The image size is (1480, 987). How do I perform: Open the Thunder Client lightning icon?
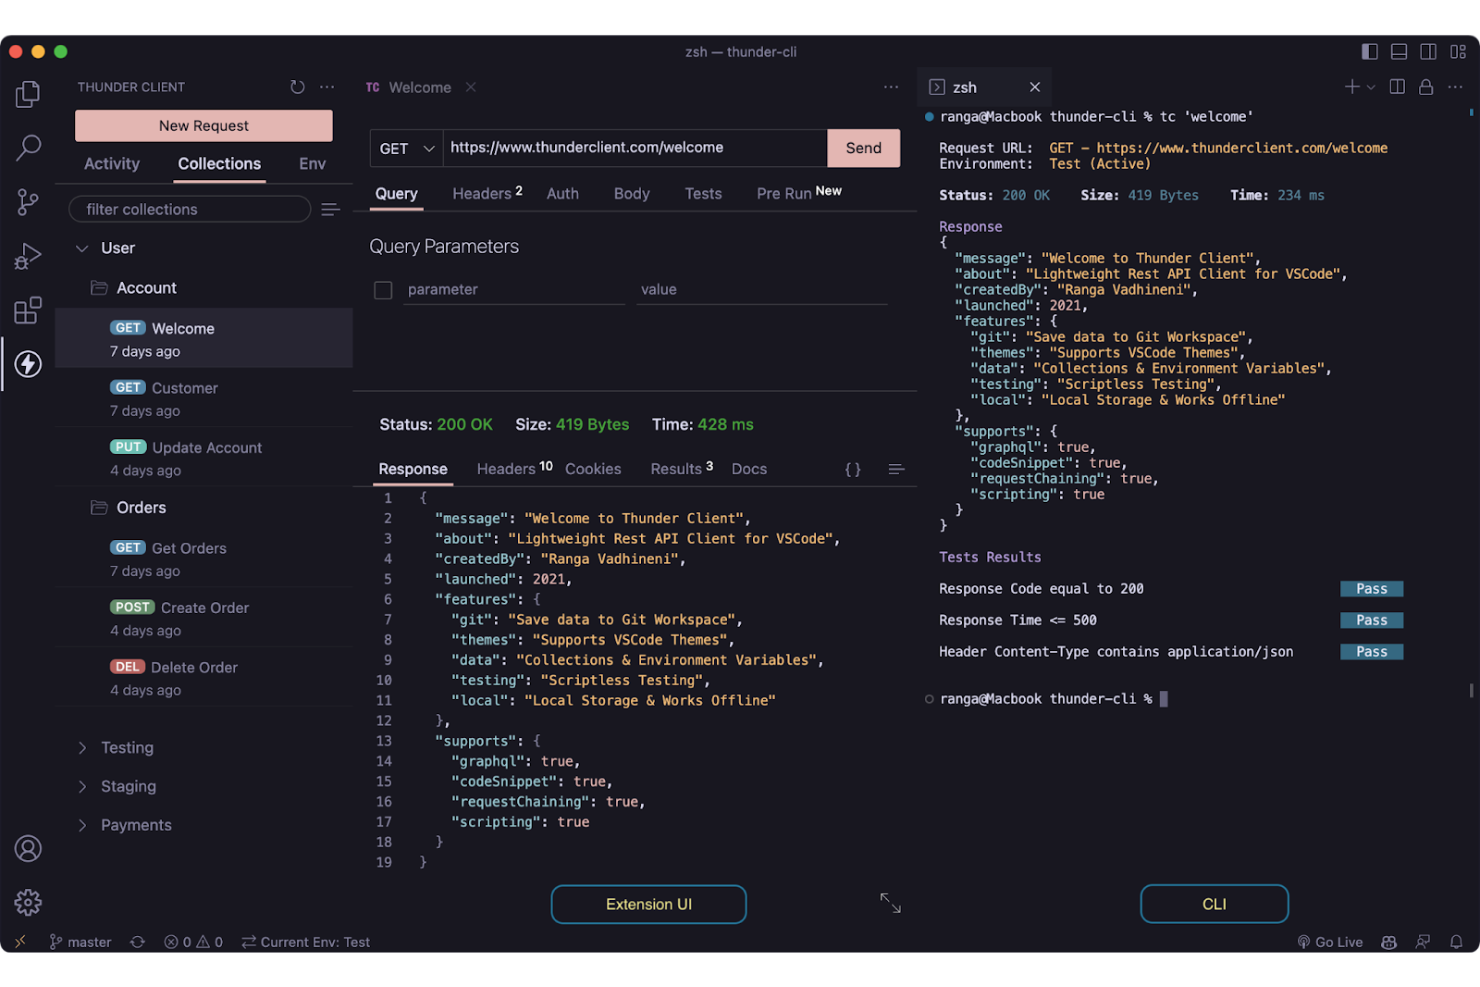point(28,364)
